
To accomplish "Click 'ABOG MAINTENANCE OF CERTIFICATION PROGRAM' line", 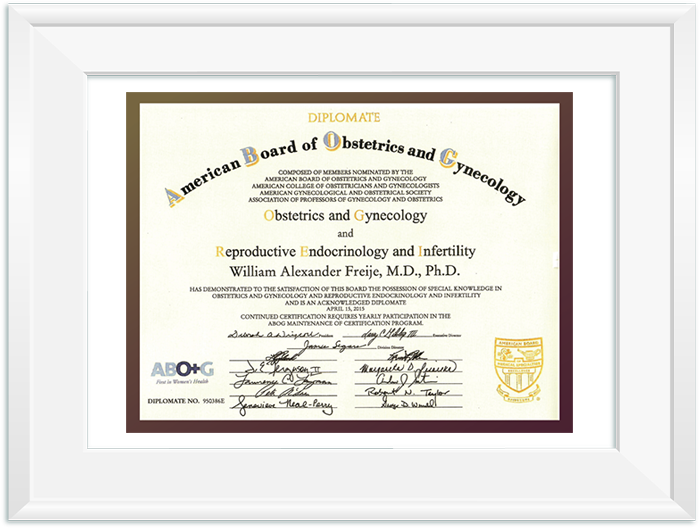I will click(345, 323).
